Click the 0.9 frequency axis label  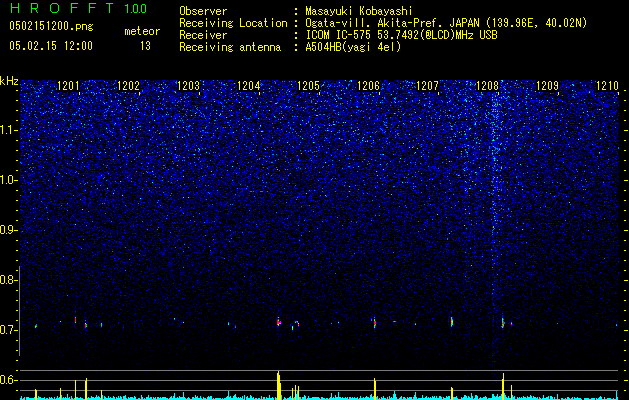tap(7, 230)
